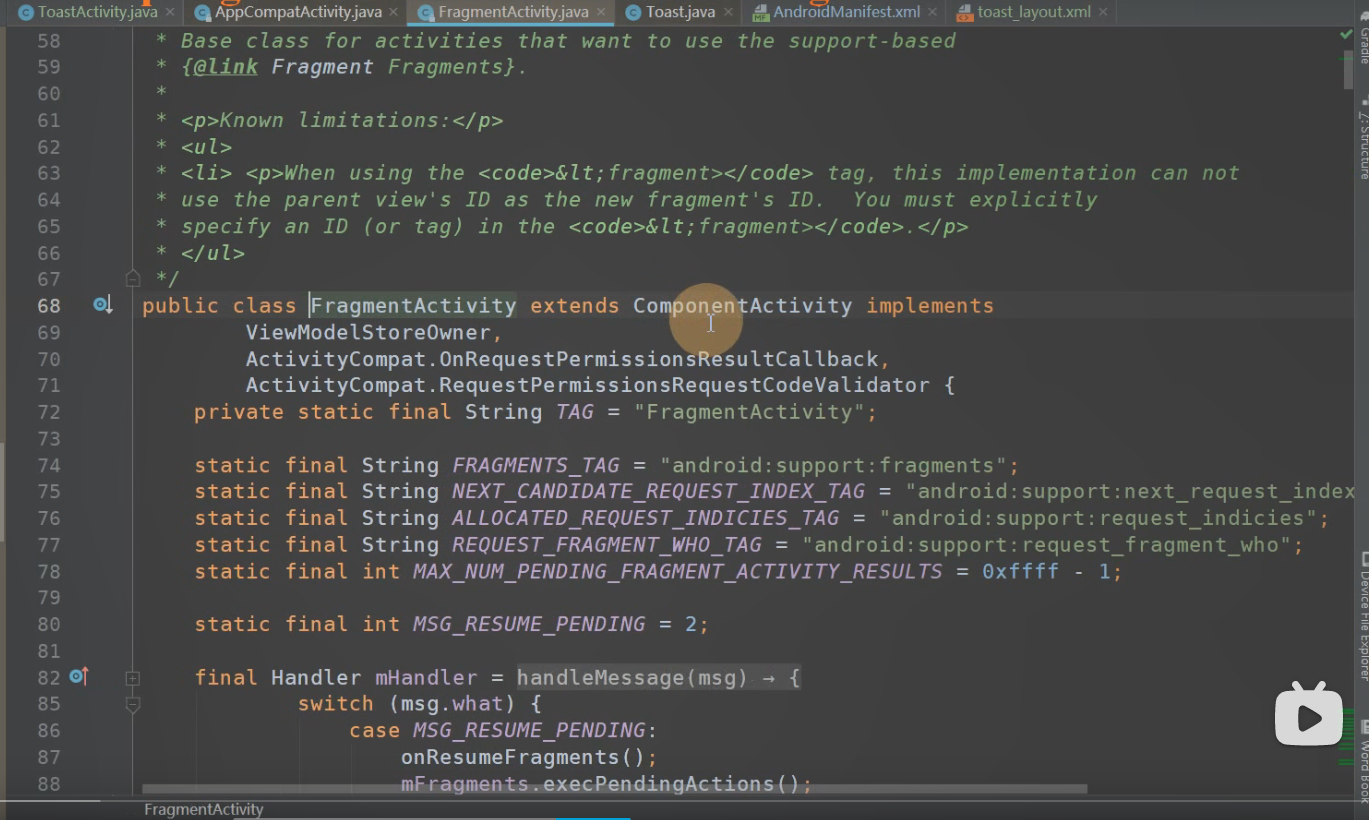The width and height of the screenshot is (1369, 820).
Task: Click FRAGMENTS_TAG constant on line 74
Action: point(536,465)
